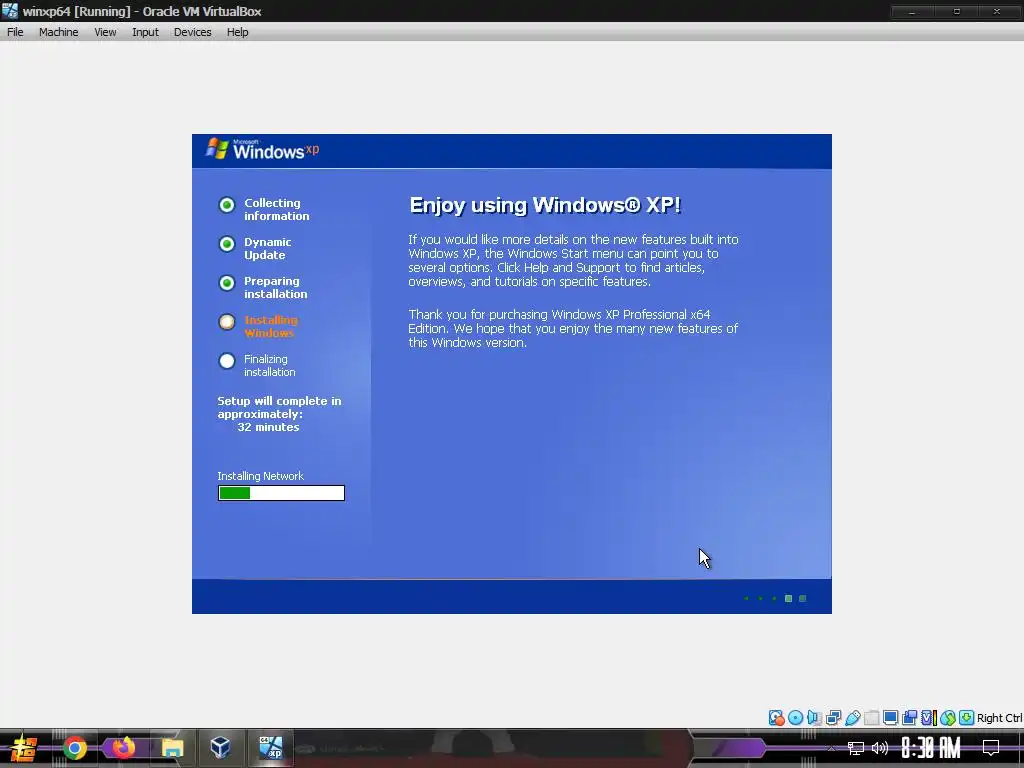Viewport: 1024px width, 768px height.
Task: Open the hard disk activity indicator
Action: (776, 718)
